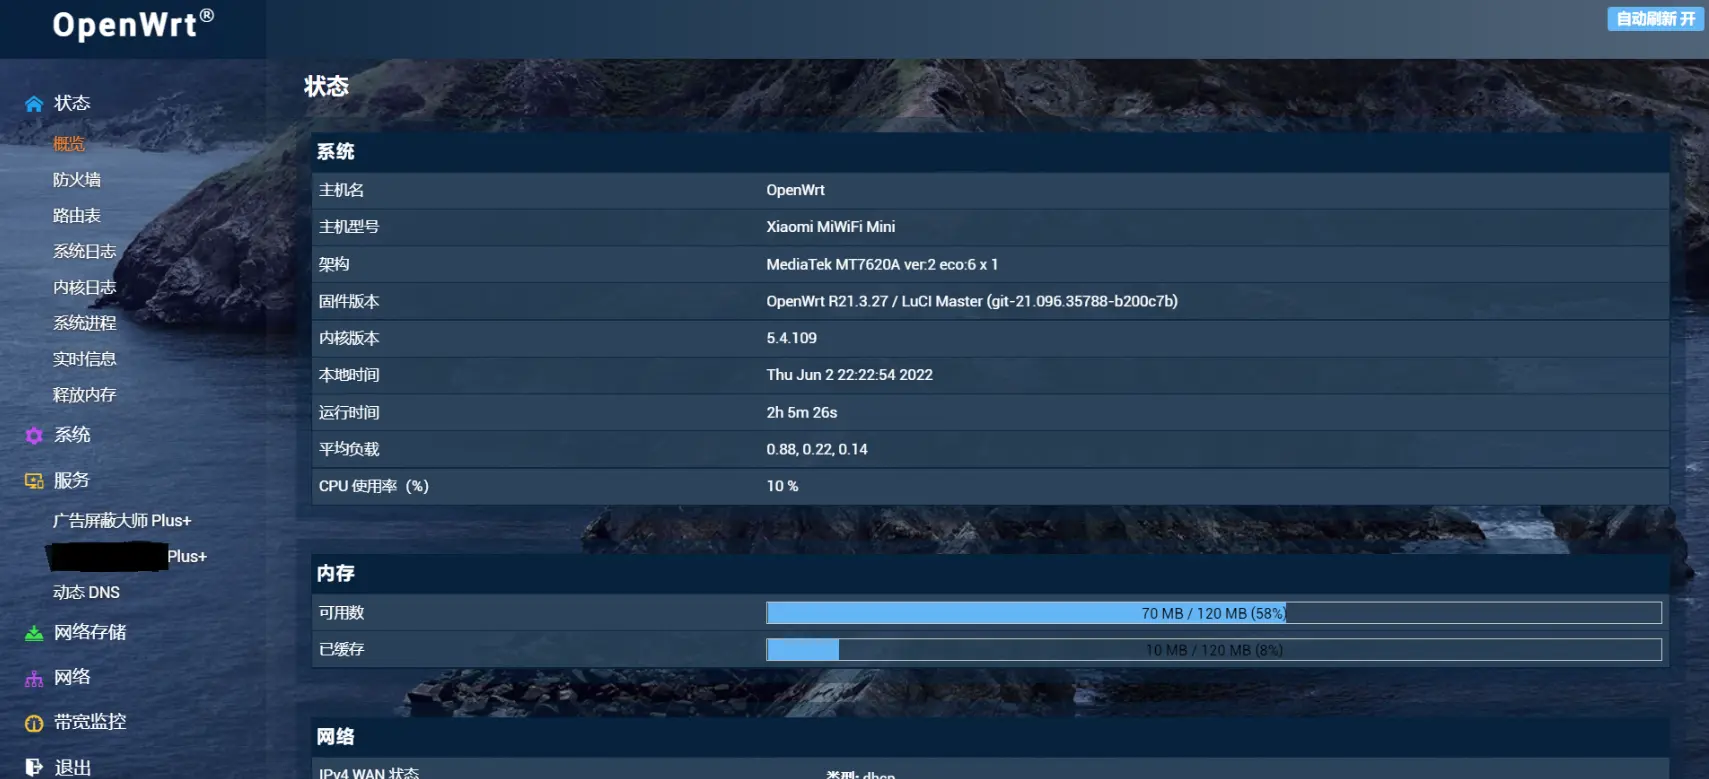Image resolution: width=1709 pixels, height=779 pixels.
Task: Click the OpenWrt logo in header
Action: click(133, 24)
